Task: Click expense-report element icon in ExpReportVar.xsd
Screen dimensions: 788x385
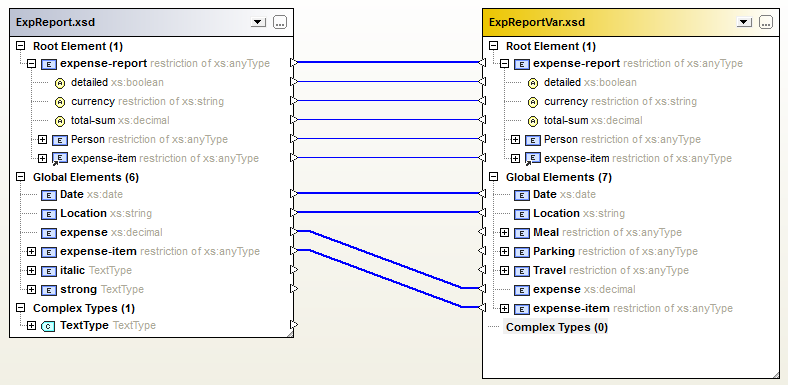Action: pos(522,64)
